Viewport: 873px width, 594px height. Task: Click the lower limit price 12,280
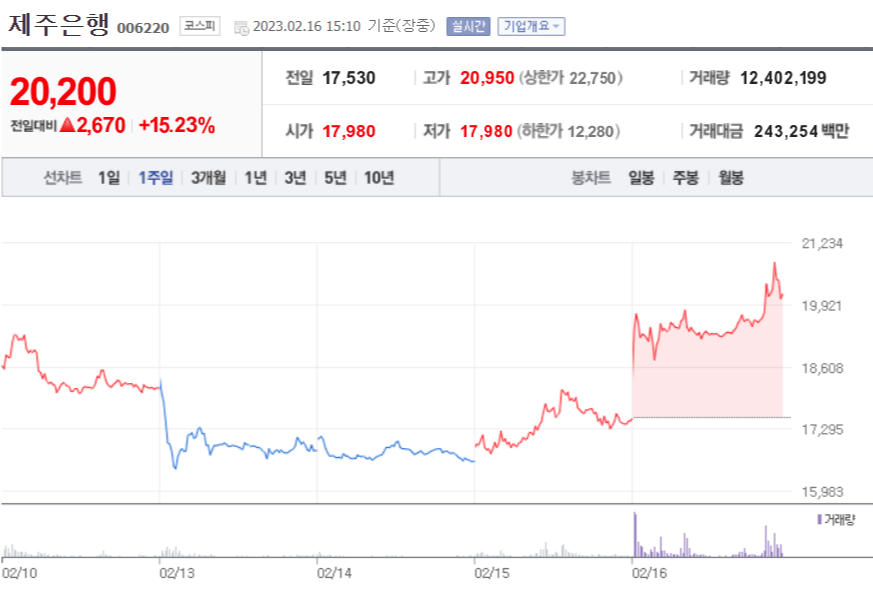[591, 131]
